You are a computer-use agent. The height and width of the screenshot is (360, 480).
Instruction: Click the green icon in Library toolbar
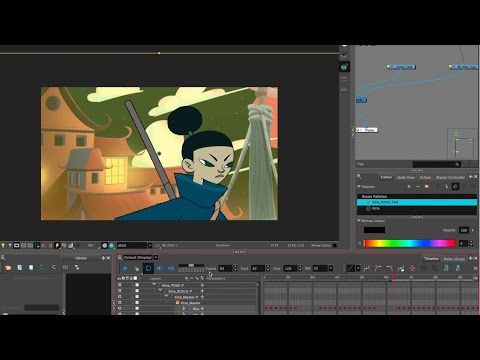pos(42,267)
